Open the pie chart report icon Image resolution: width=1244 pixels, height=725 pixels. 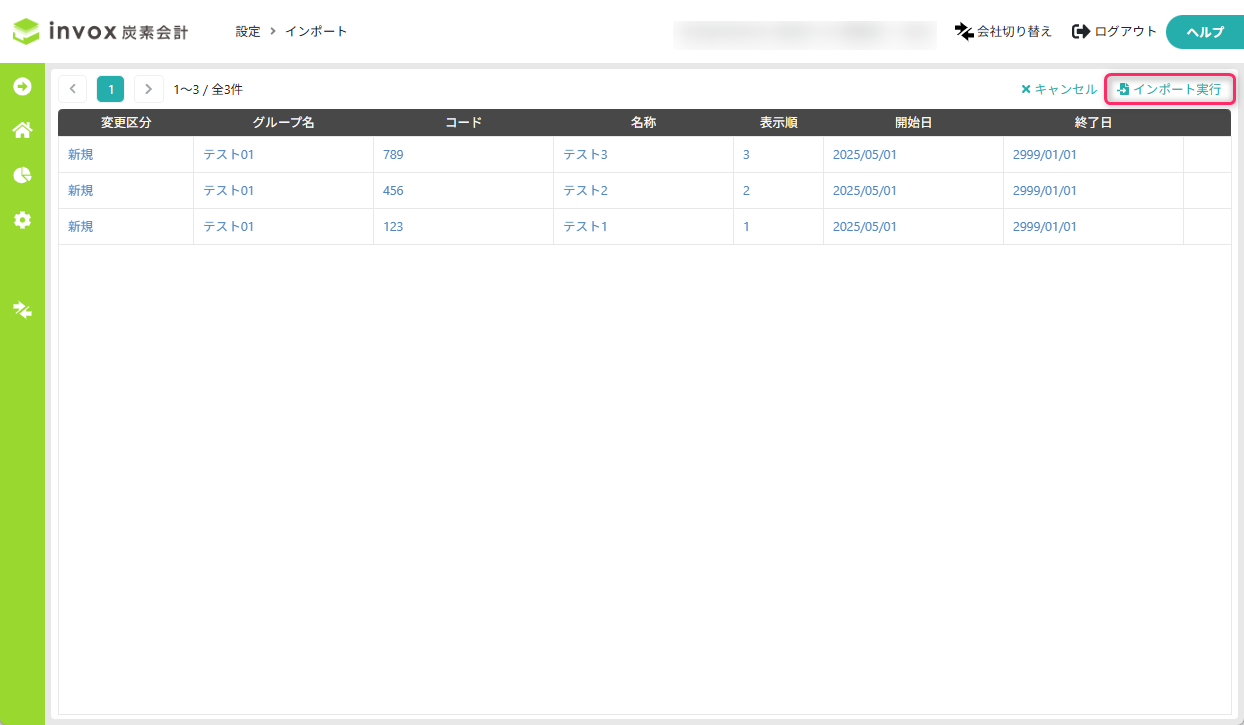(x=22, y=175)
